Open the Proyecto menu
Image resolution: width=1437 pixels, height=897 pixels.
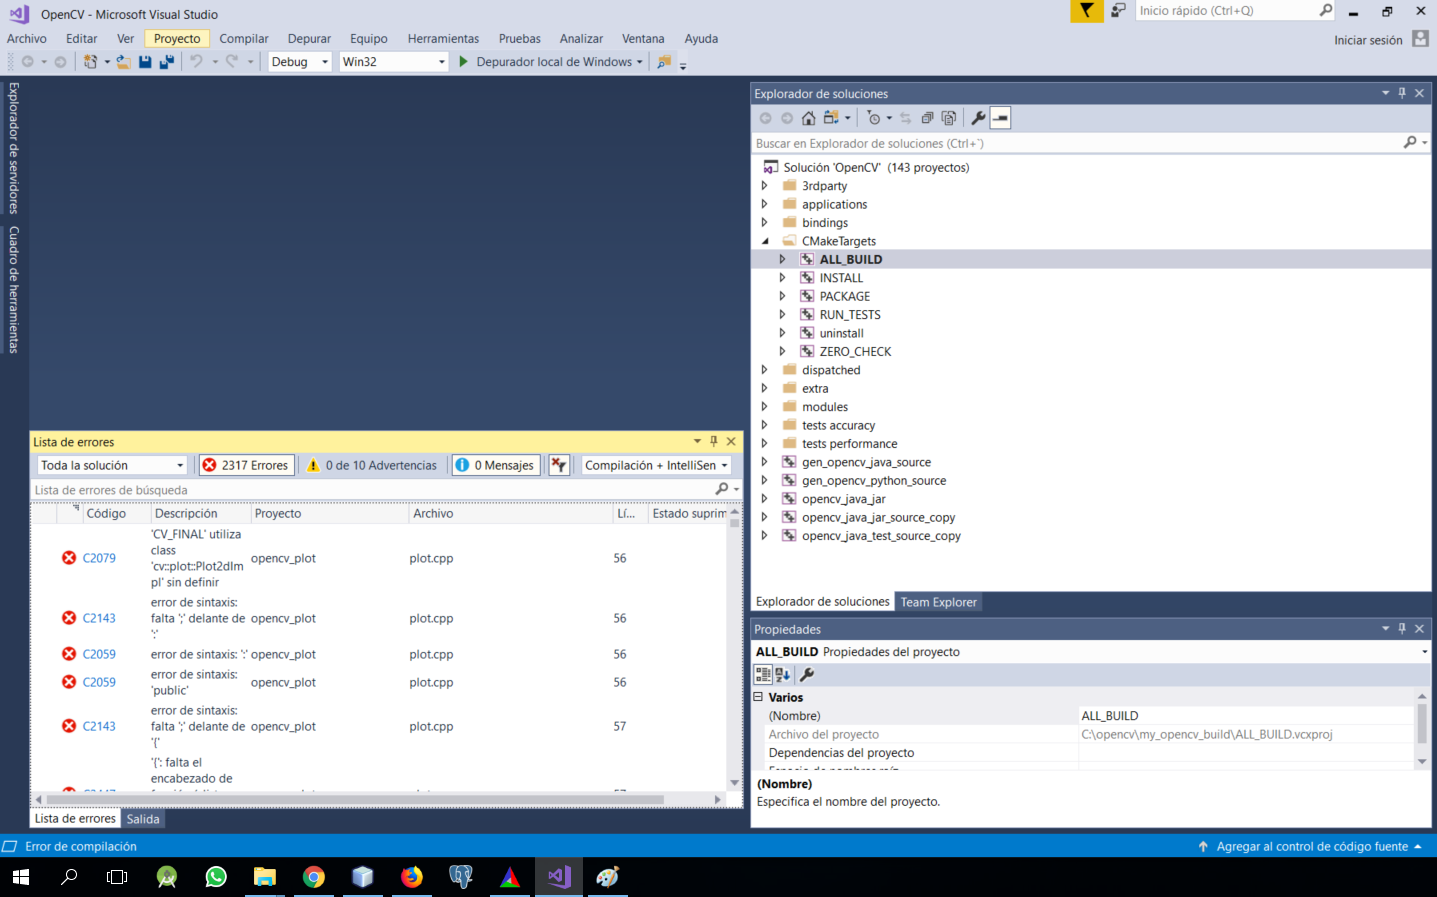click(177, 38)
